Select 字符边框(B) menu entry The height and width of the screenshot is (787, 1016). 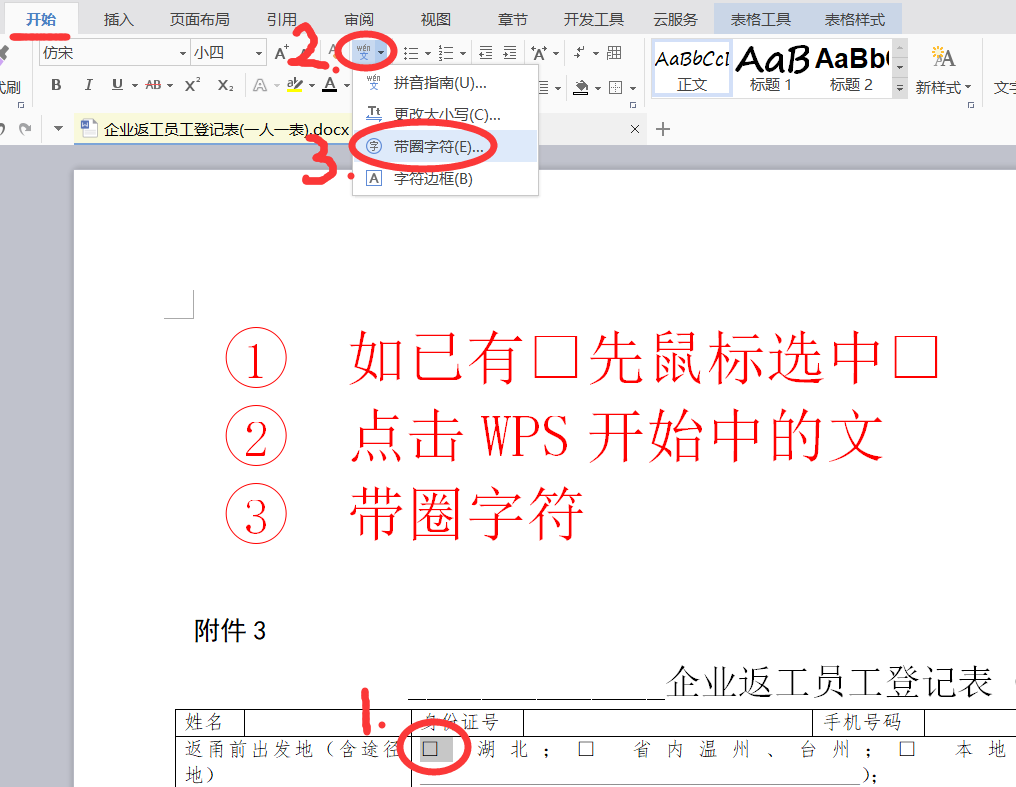pos(445,178)
